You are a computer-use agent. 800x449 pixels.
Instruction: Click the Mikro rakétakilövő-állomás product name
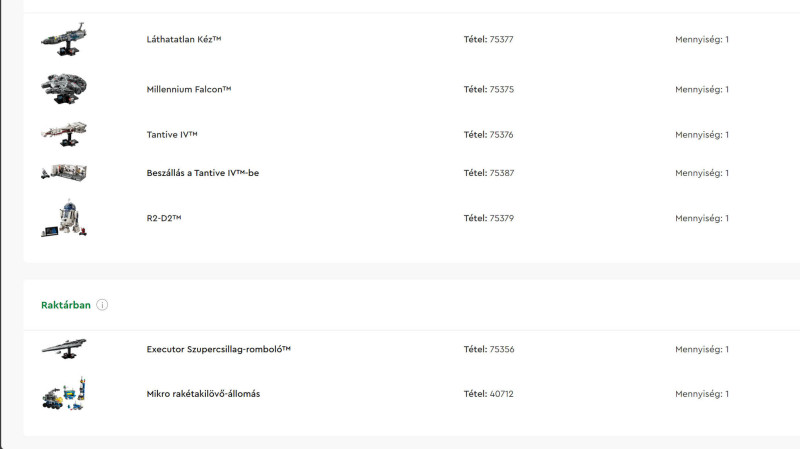point(203,393)
